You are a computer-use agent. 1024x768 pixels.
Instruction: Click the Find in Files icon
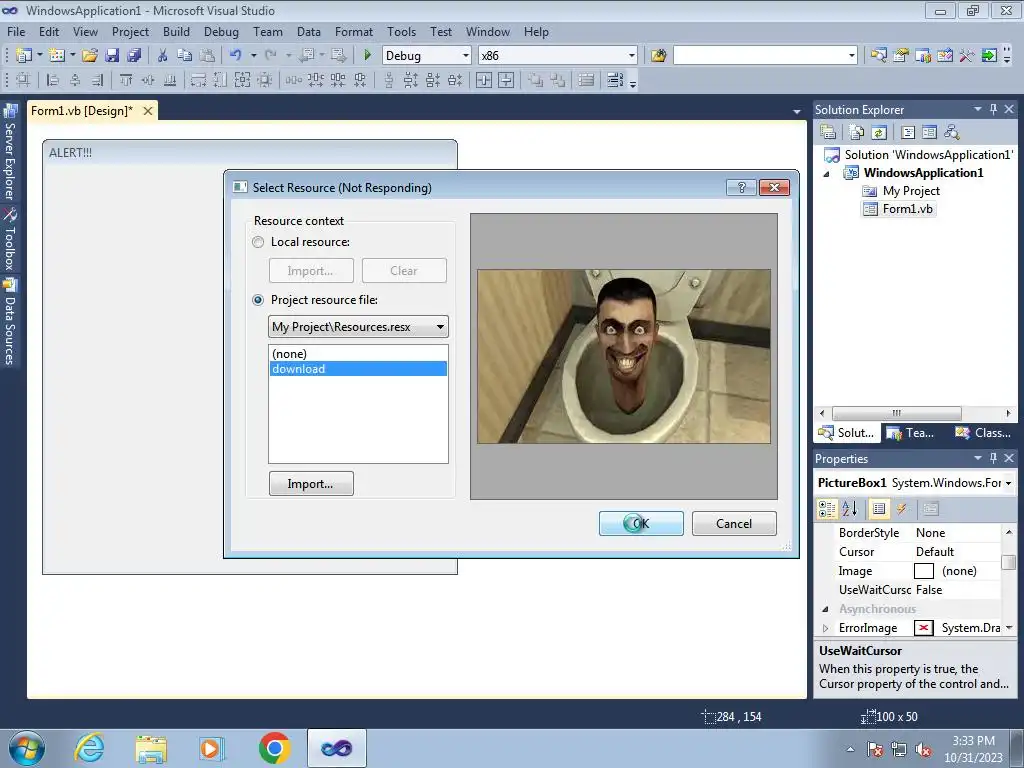658,56
